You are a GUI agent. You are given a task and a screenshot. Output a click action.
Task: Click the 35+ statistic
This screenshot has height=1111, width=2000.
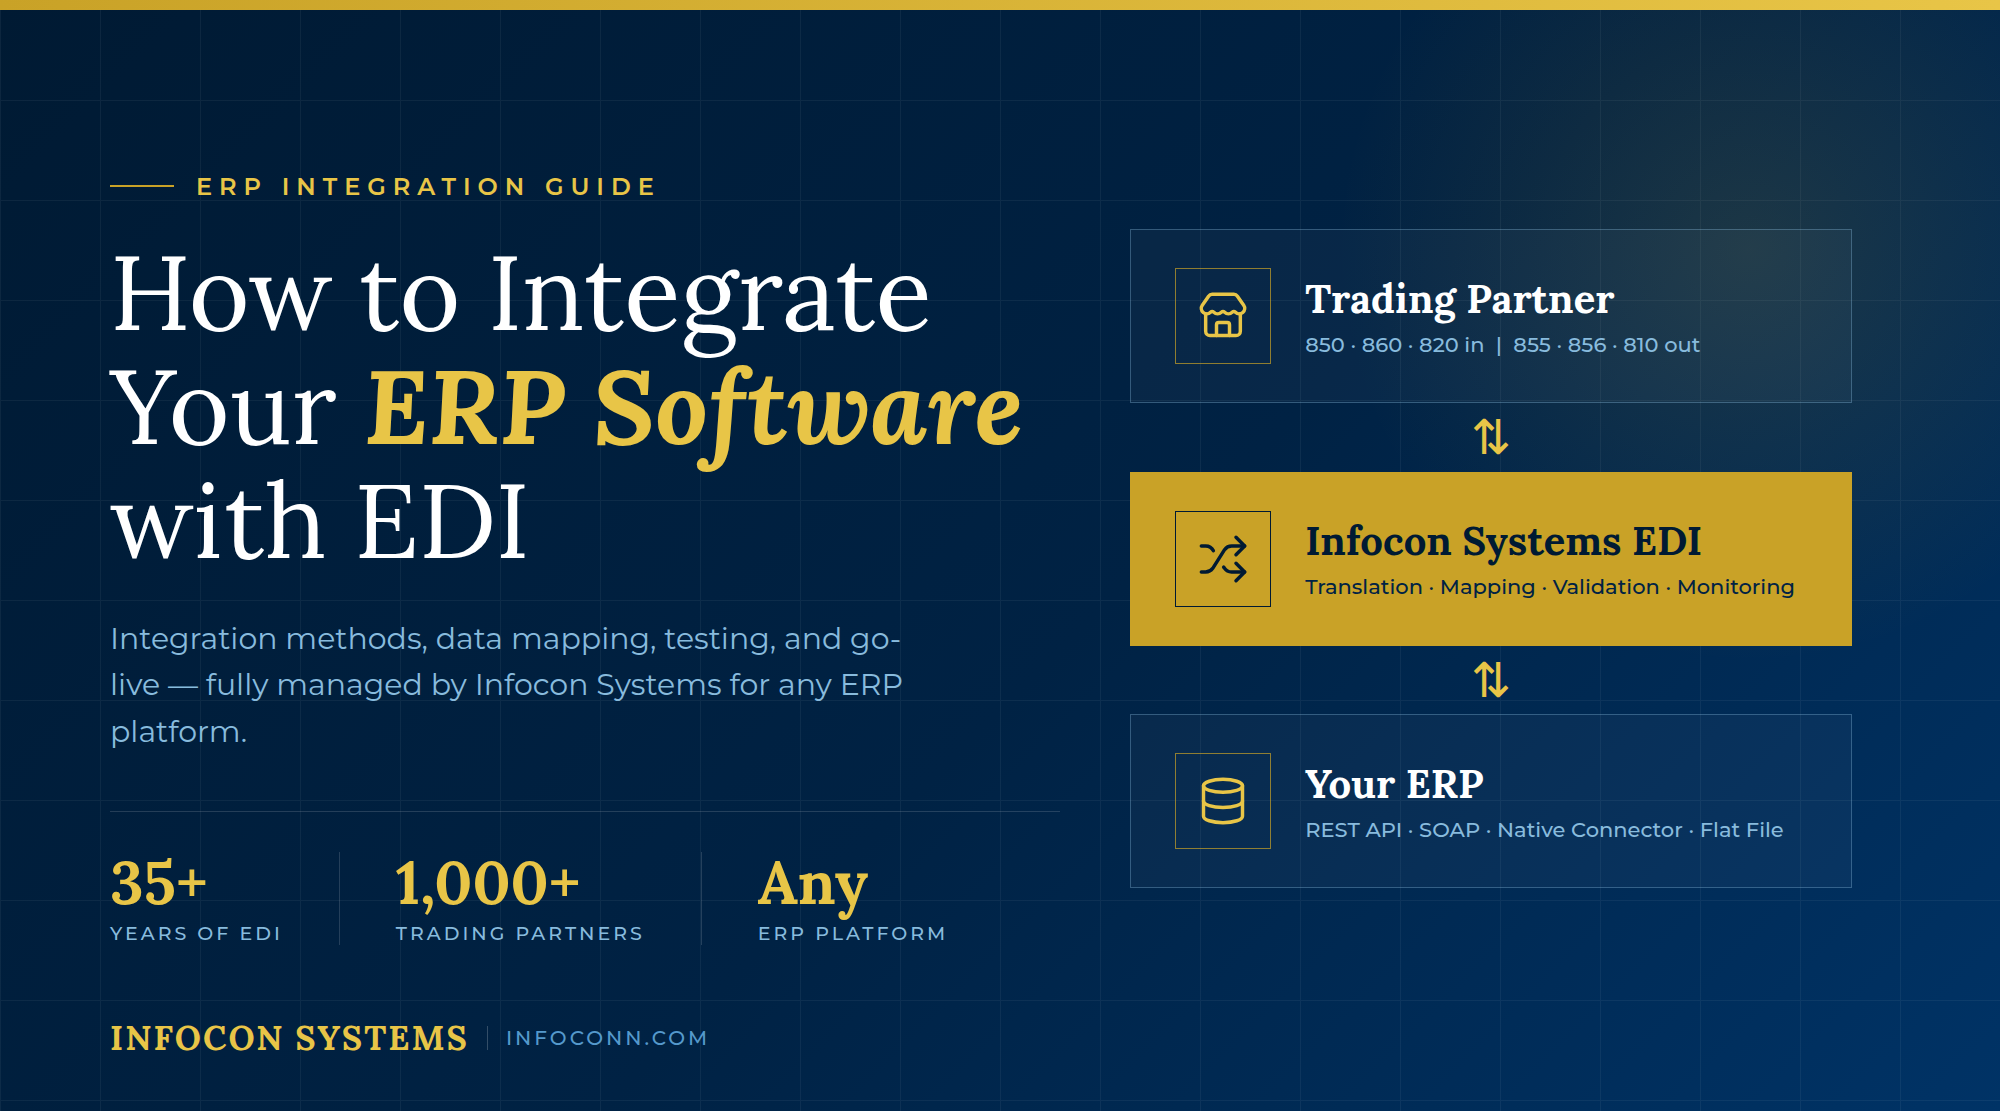click(x=159, y=883)
